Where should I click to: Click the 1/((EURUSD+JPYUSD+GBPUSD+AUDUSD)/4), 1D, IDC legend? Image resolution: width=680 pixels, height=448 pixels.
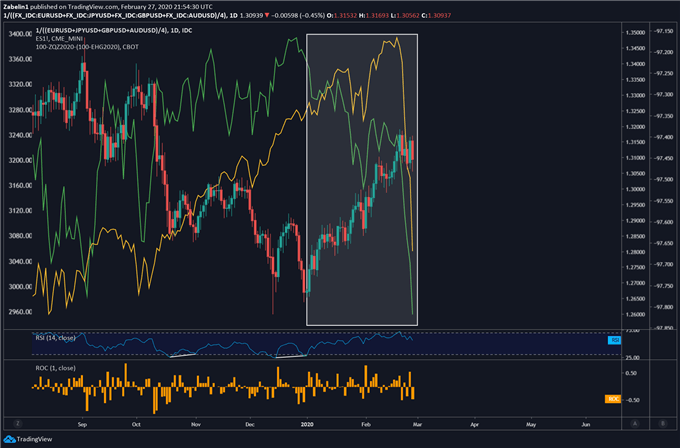coord(114,30)
